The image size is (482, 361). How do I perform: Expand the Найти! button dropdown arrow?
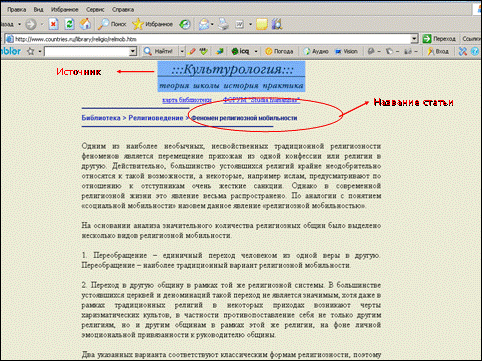pos(182,51)
